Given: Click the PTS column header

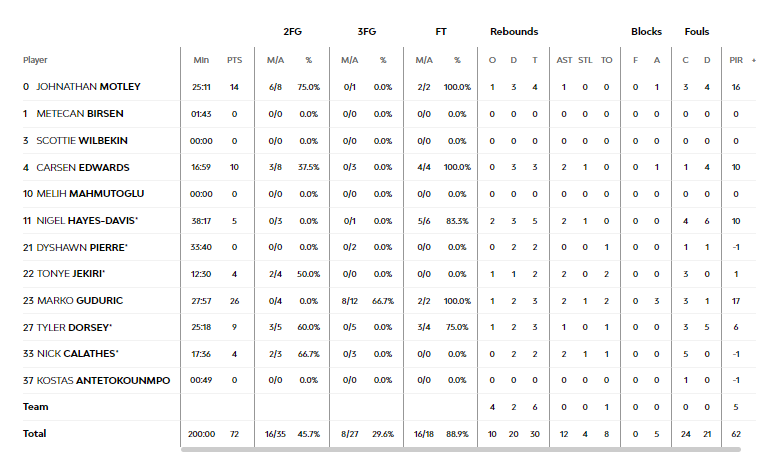Looking at the screenshot, I should pos(234,60).
